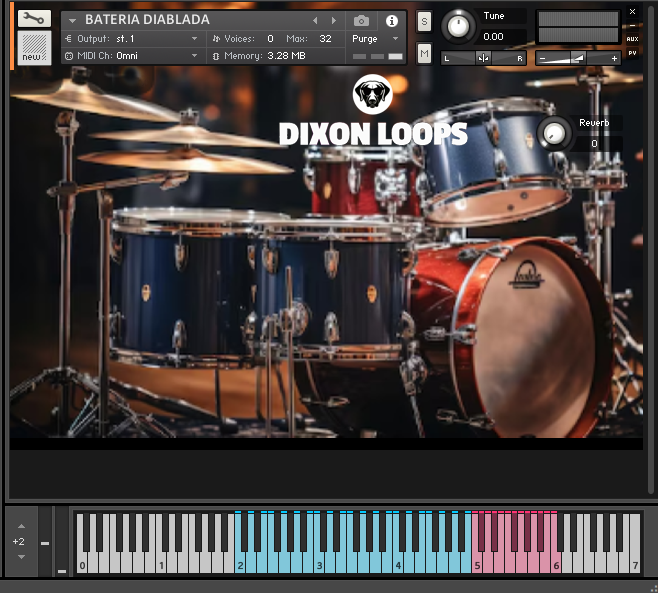Viewport: 658px width, 593px height.
Task: Open the wrench instrument edit mode
Action: click(x=33, y=18)
